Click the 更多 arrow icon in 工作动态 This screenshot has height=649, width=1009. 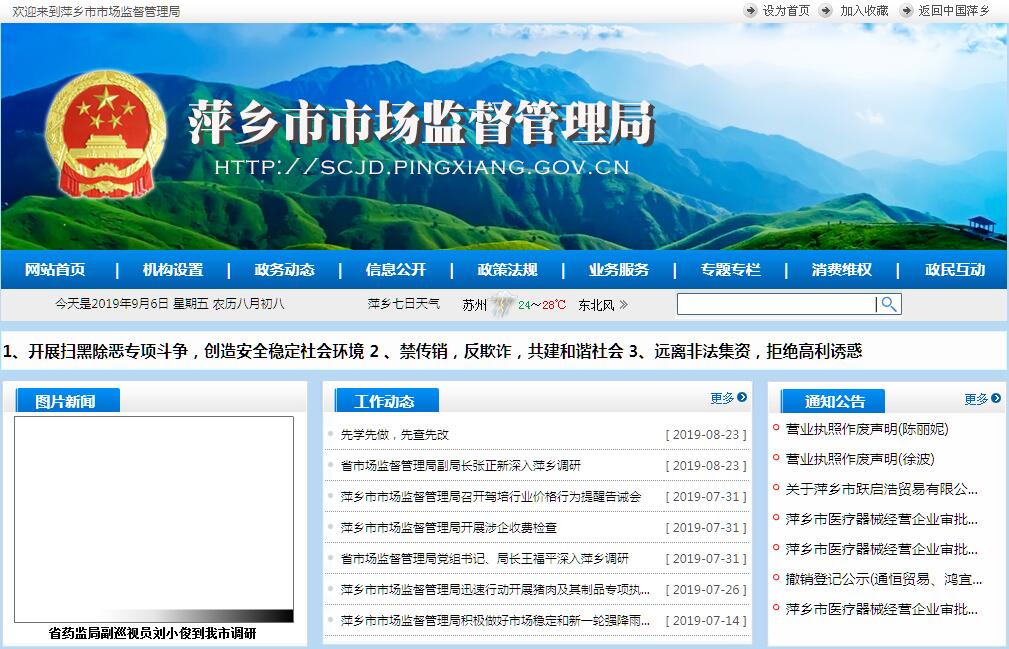click(742, 398)
